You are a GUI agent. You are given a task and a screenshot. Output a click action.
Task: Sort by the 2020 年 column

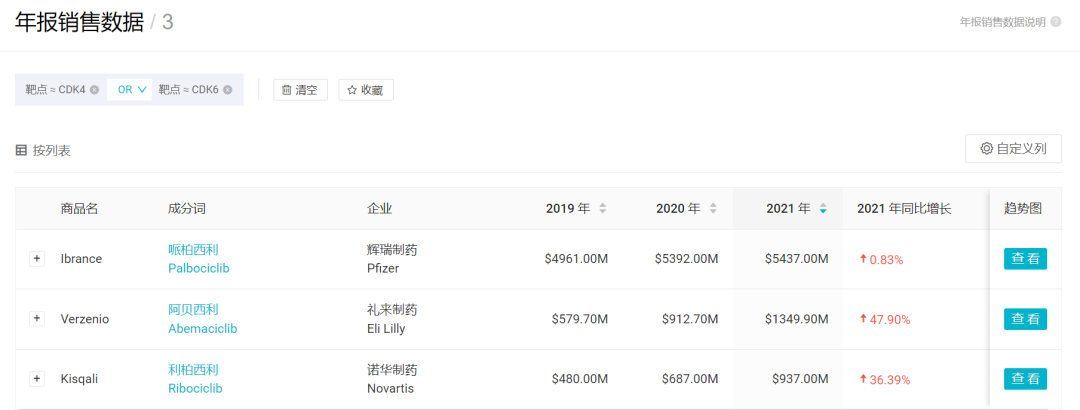[713, 209]
